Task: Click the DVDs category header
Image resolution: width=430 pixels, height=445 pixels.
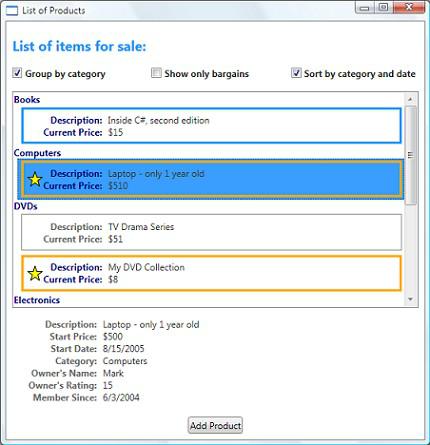Action: [26, 206]
